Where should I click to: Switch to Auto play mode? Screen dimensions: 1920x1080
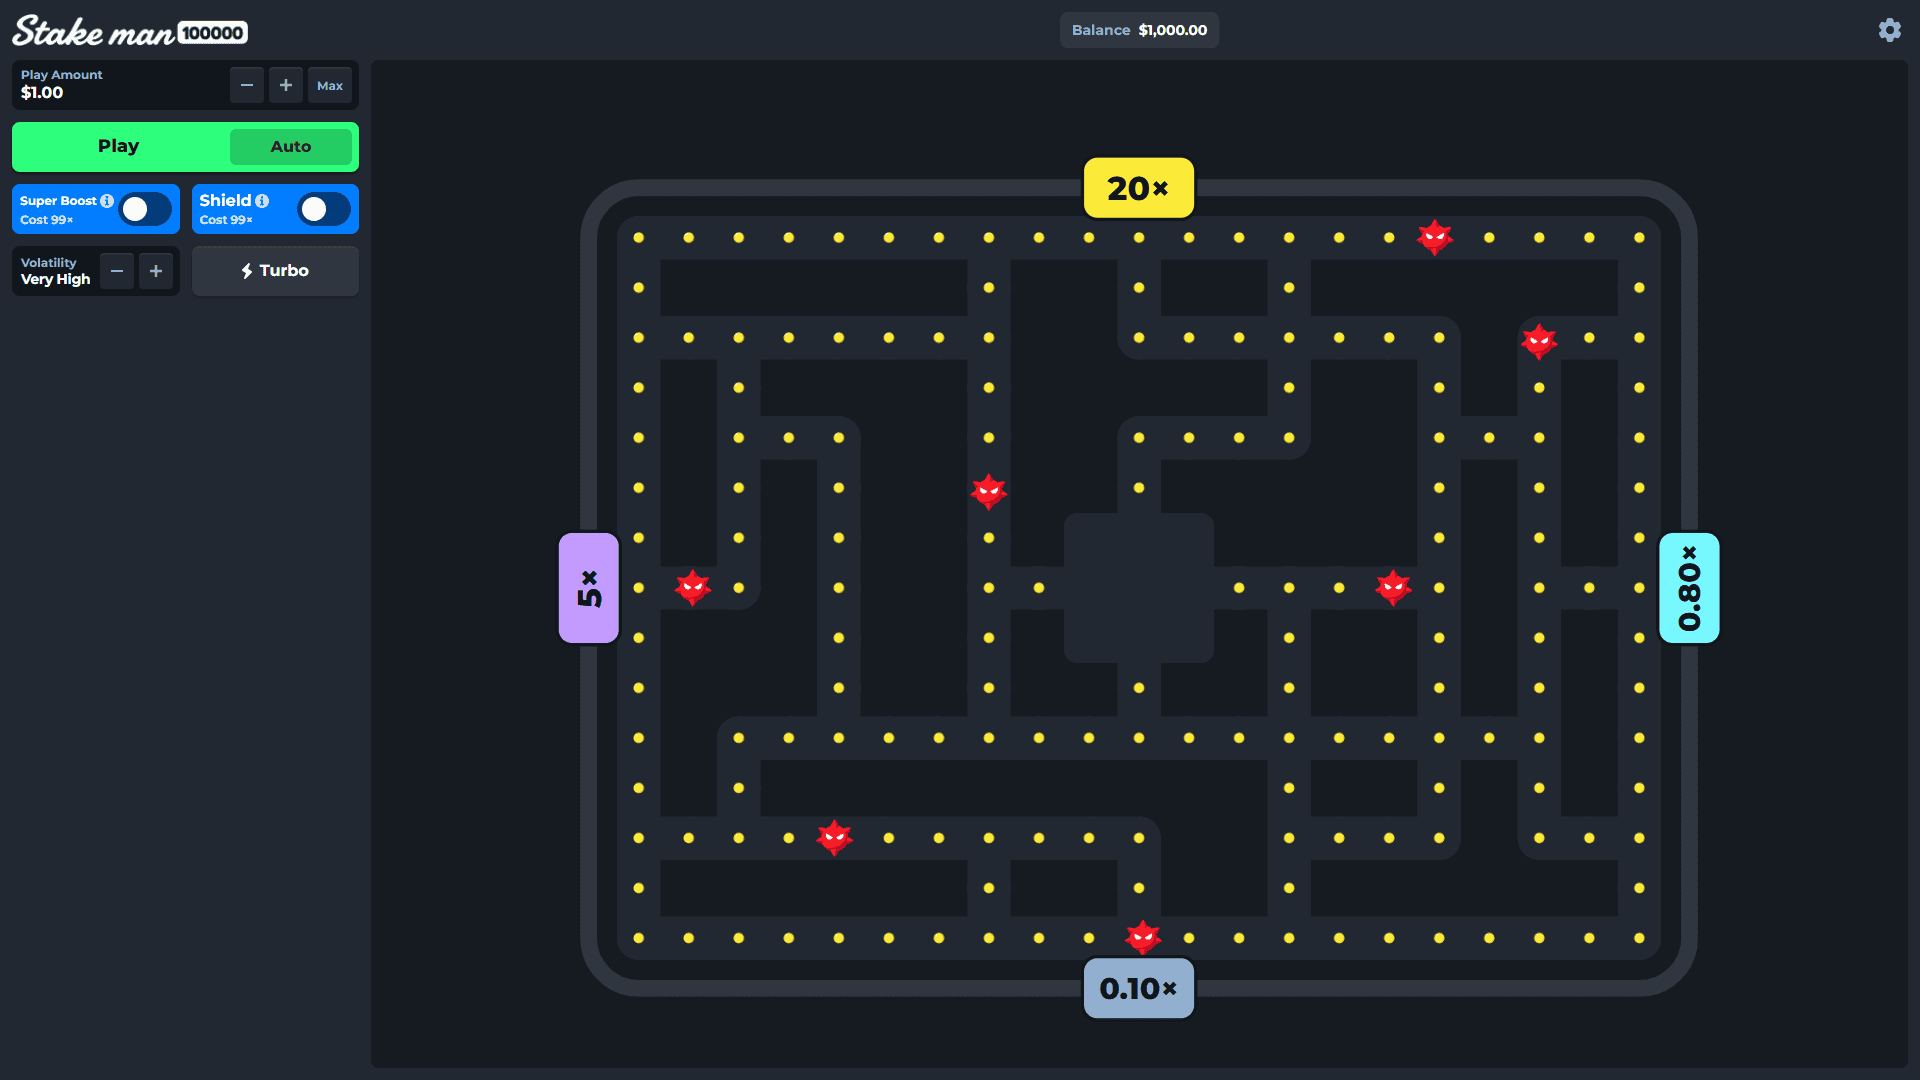[x=291, y=147]
